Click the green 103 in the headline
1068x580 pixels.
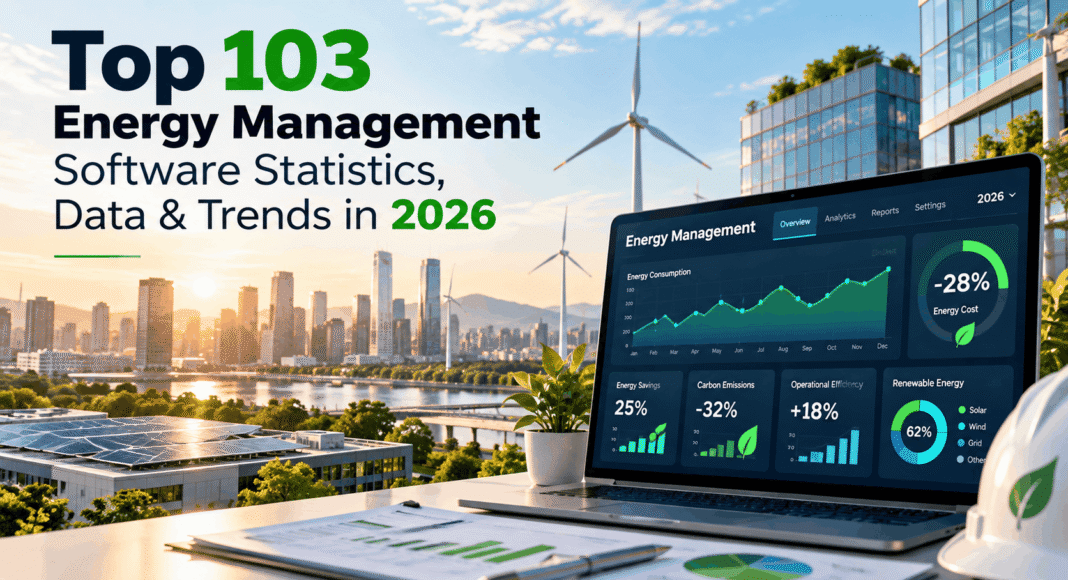click(x=296, y=62)
